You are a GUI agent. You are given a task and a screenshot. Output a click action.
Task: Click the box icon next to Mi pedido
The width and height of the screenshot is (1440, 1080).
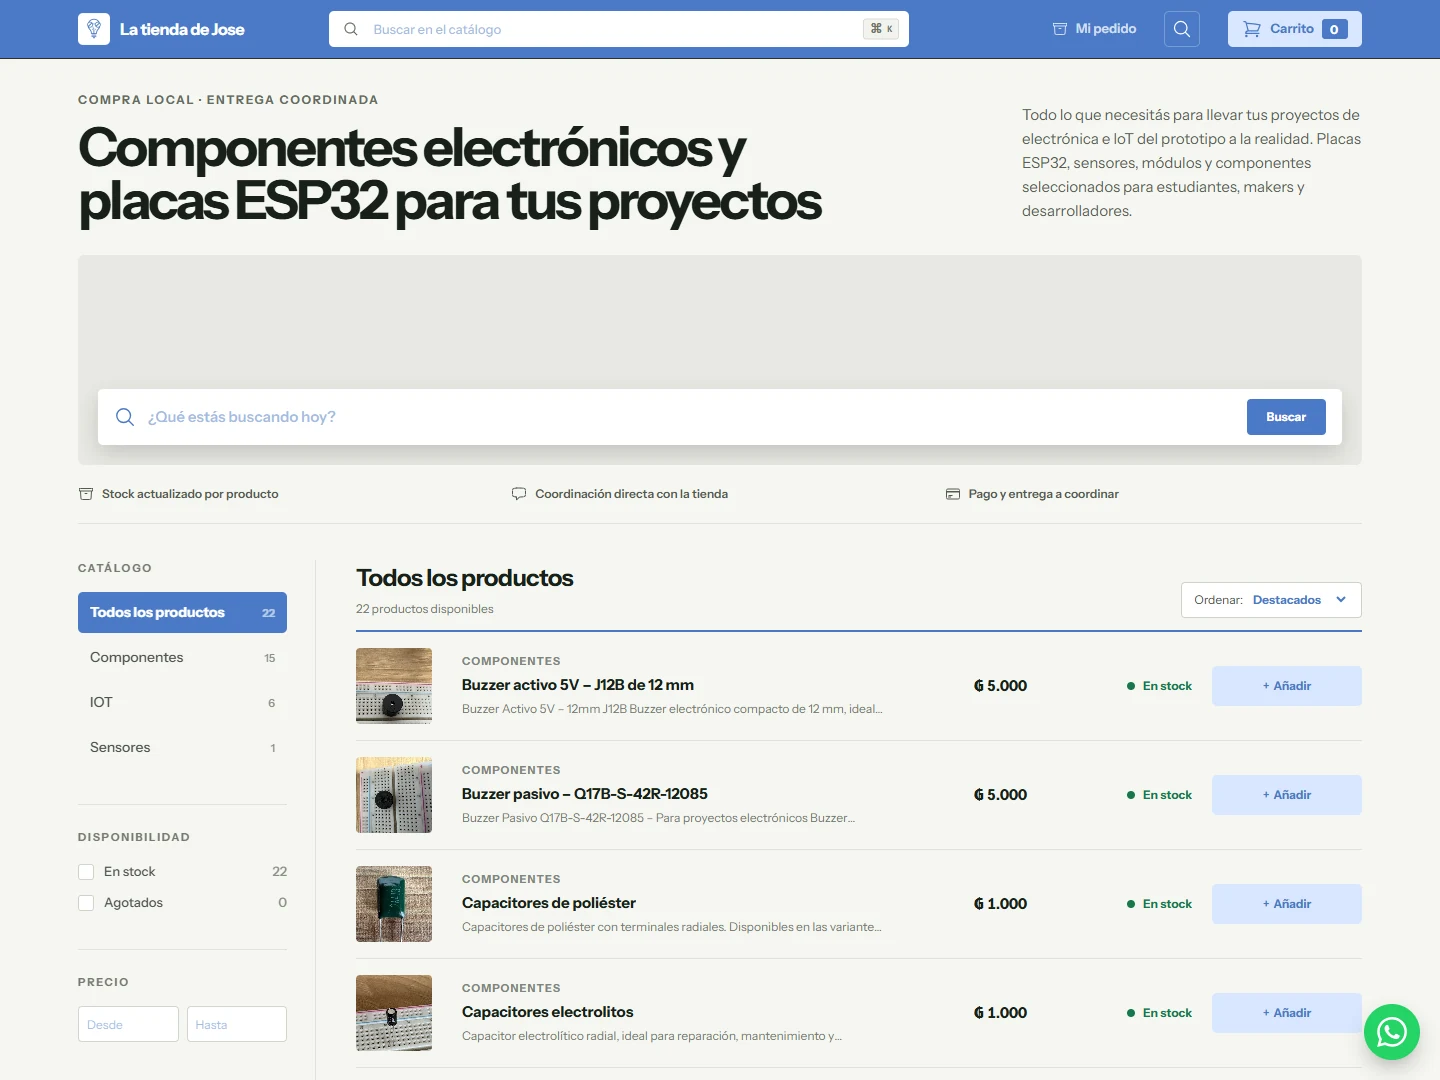pyautogui.click(x=1060, y=29)
